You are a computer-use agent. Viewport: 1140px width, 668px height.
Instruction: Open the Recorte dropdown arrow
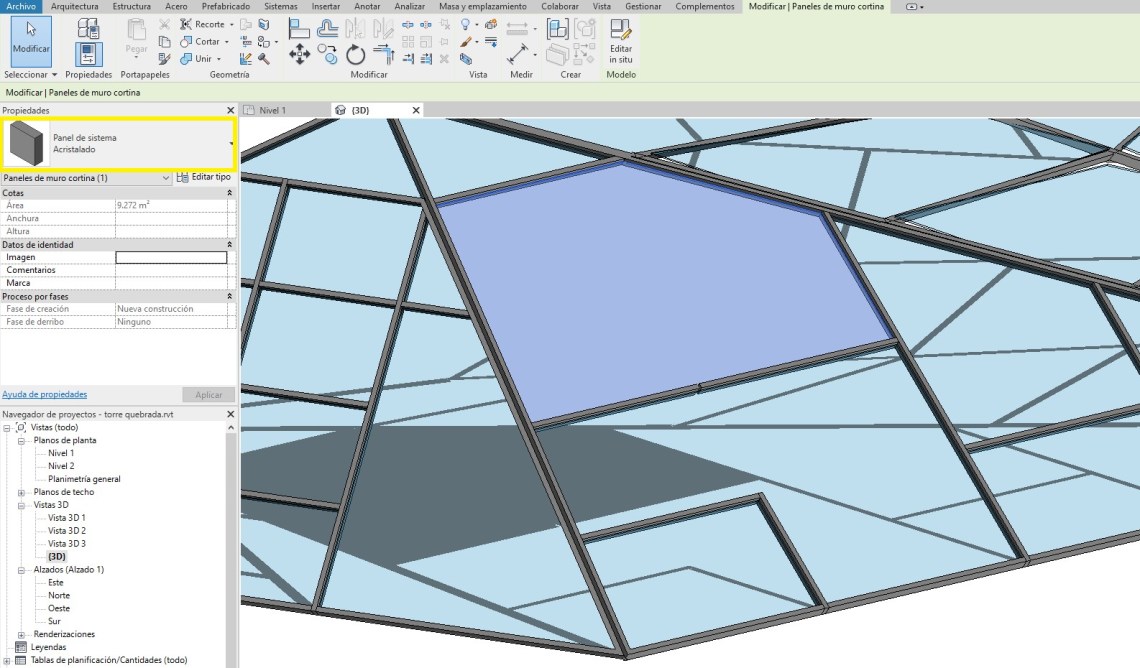pyautogui.click(x=232, y=25)
